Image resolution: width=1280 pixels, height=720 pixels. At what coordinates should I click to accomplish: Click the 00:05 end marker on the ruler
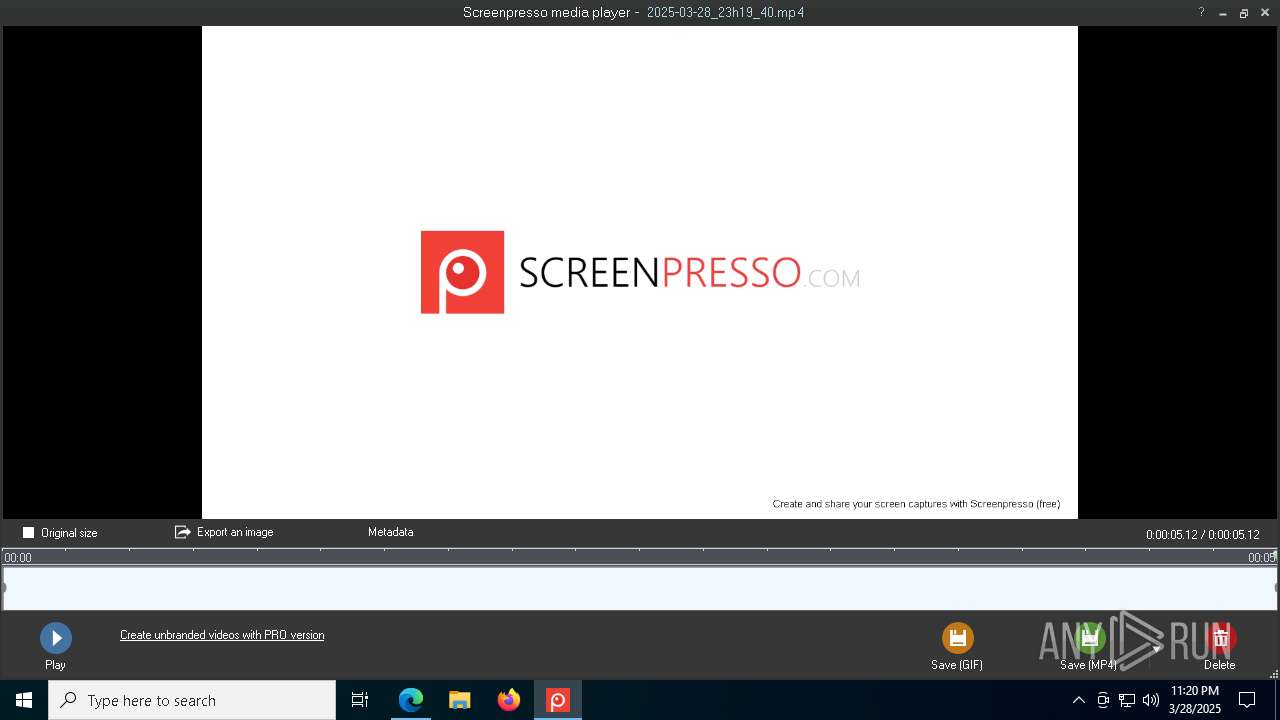point(1262,558)
